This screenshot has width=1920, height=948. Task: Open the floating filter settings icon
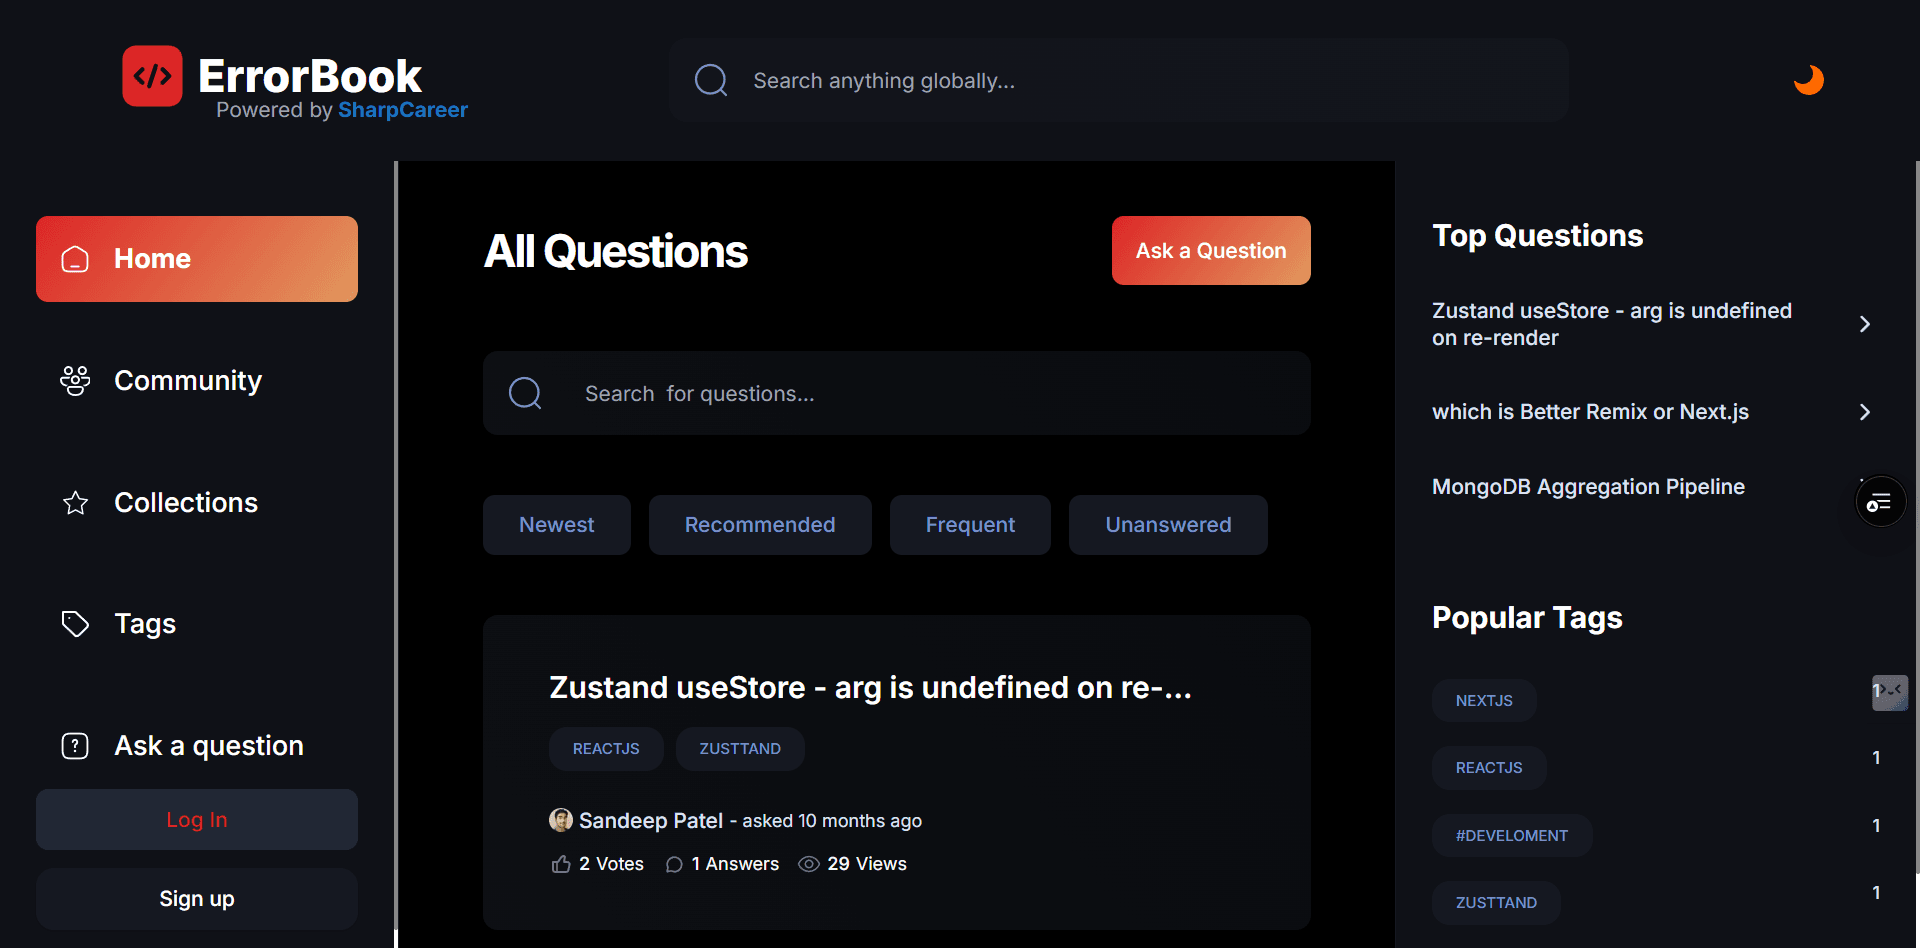tap(1880, 502)
